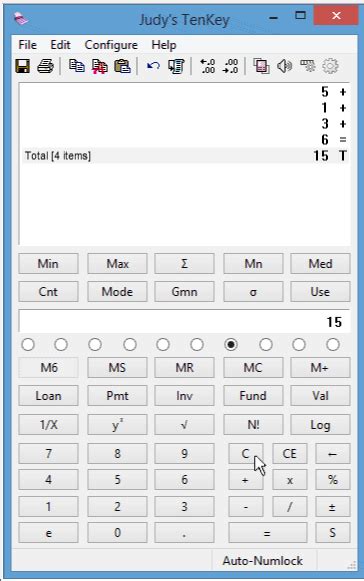The height and width of the screenshot is (581, 364).
Task: Open the File menu
Action: pyautogui.click(x=27, y=45)
